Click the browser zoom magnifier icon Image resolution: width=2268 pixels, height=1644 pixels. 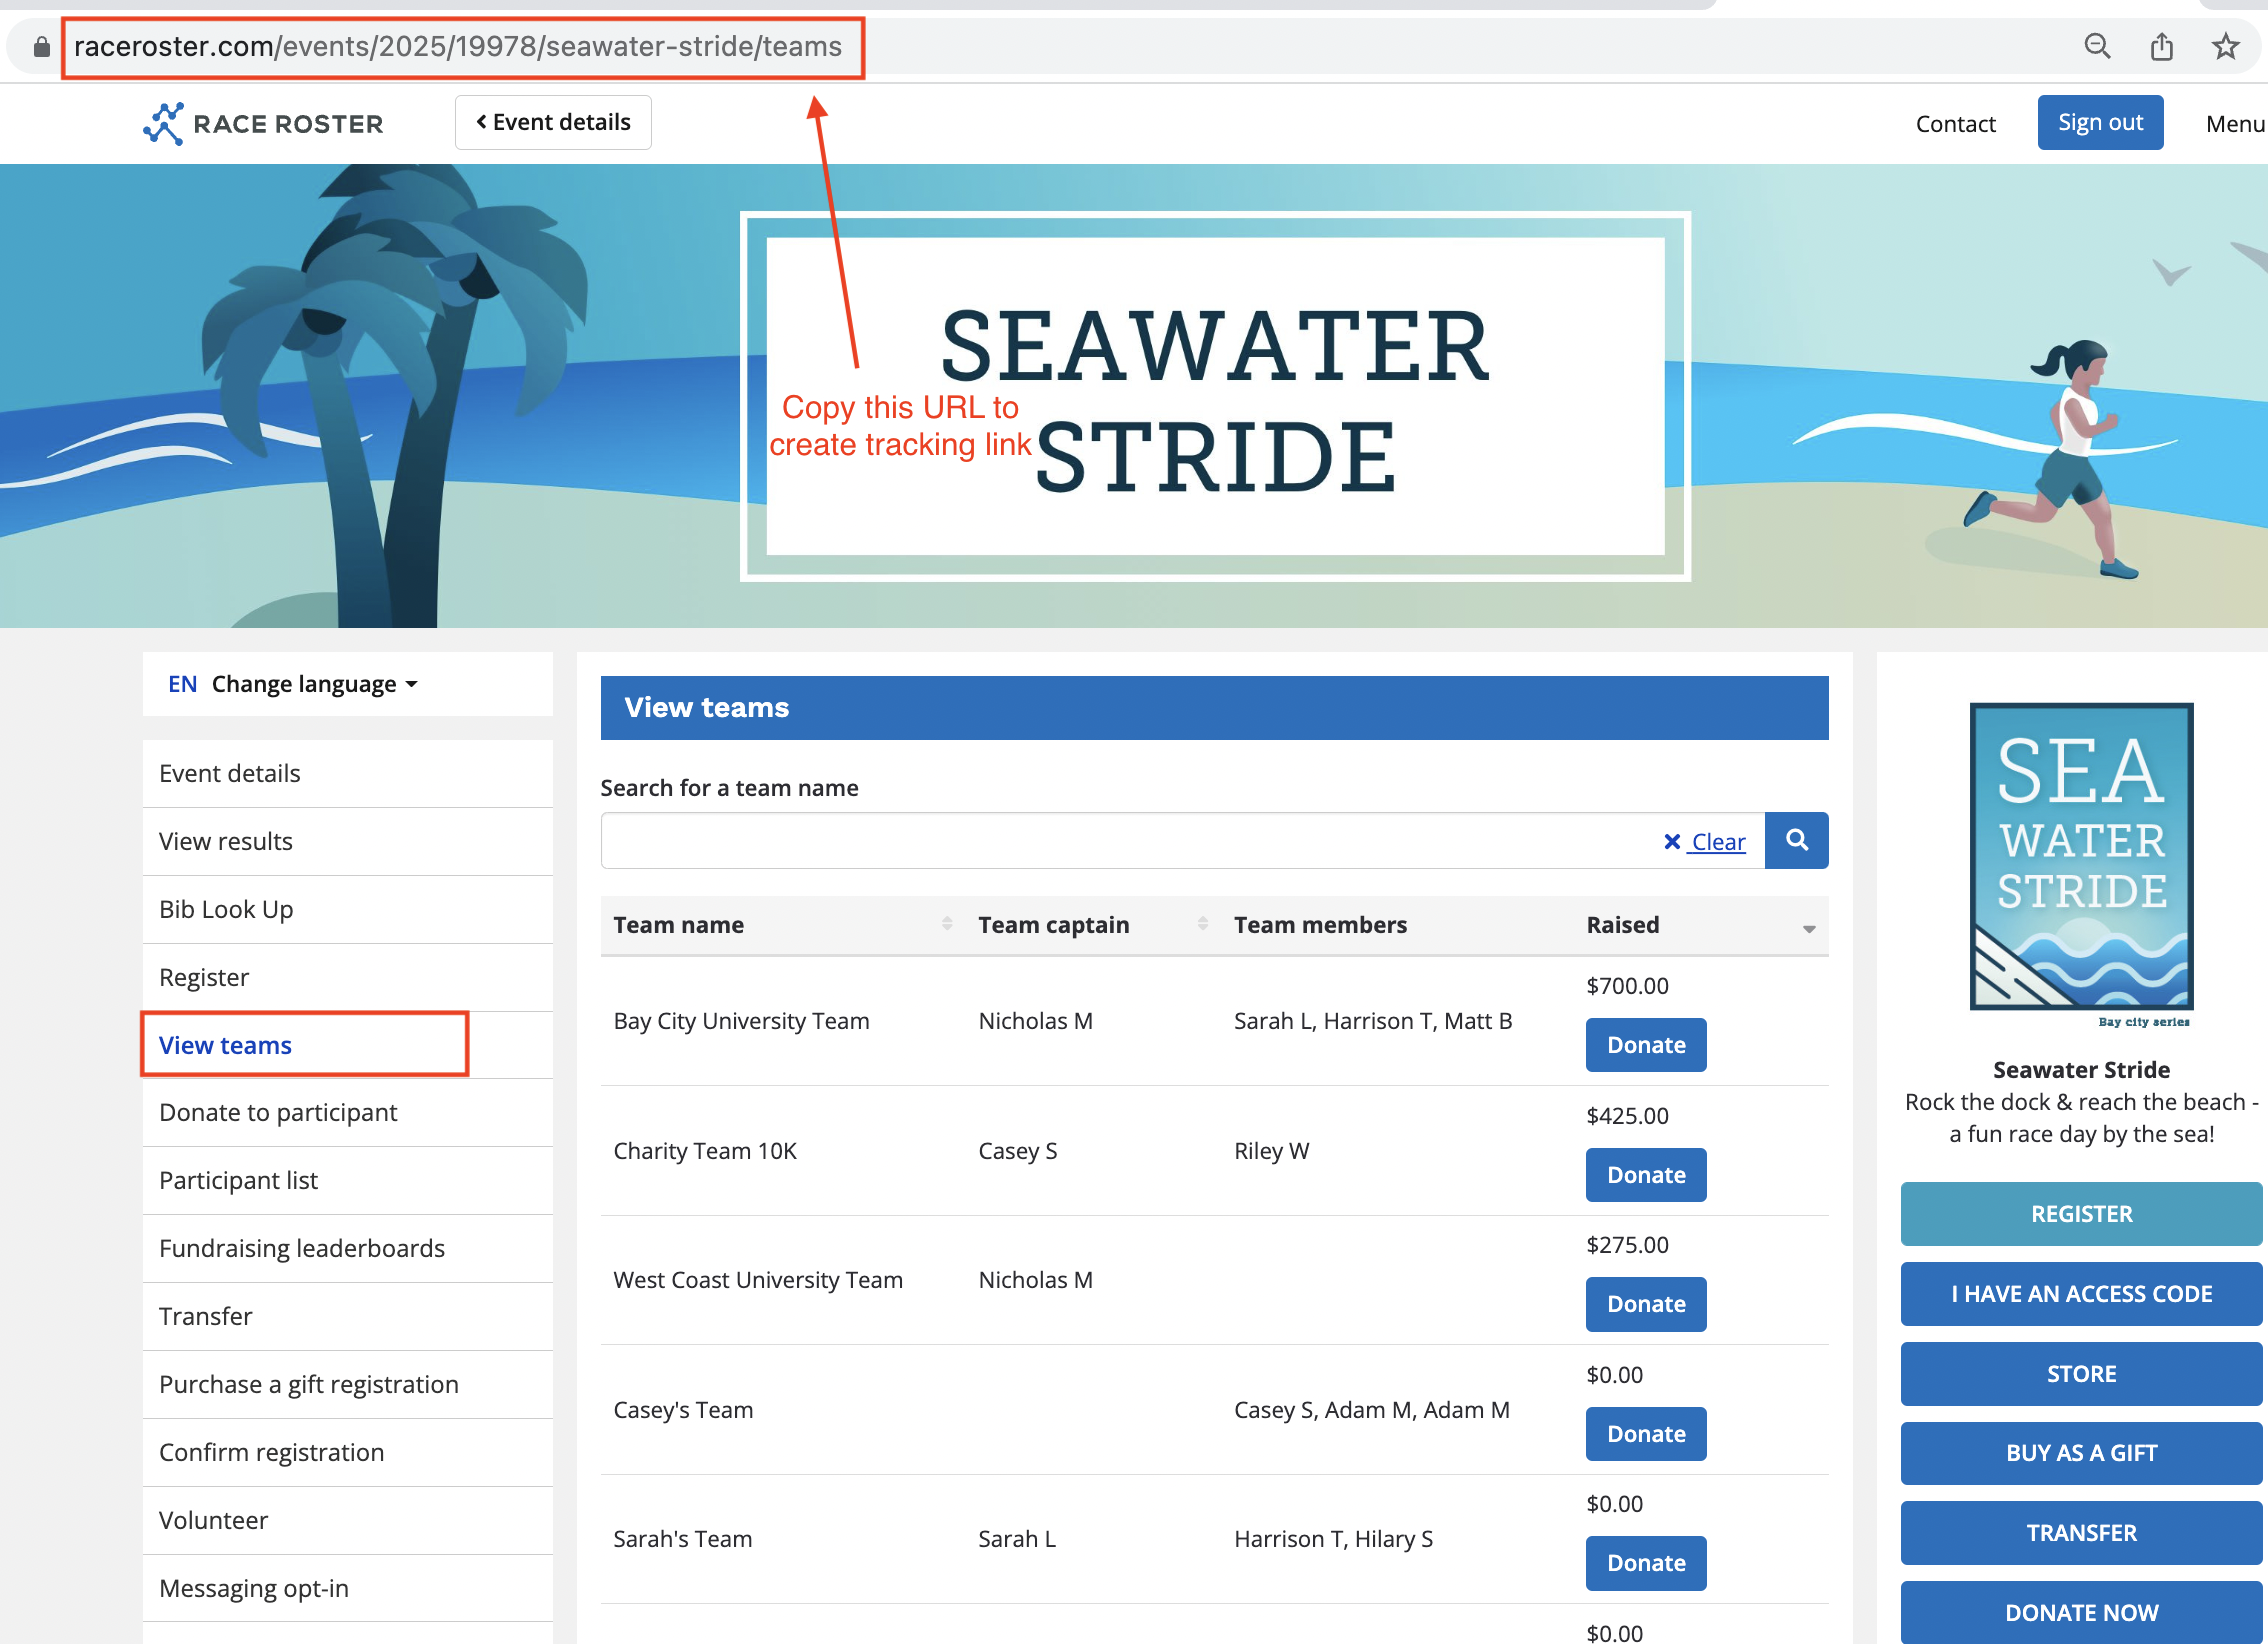(2096, 46)
